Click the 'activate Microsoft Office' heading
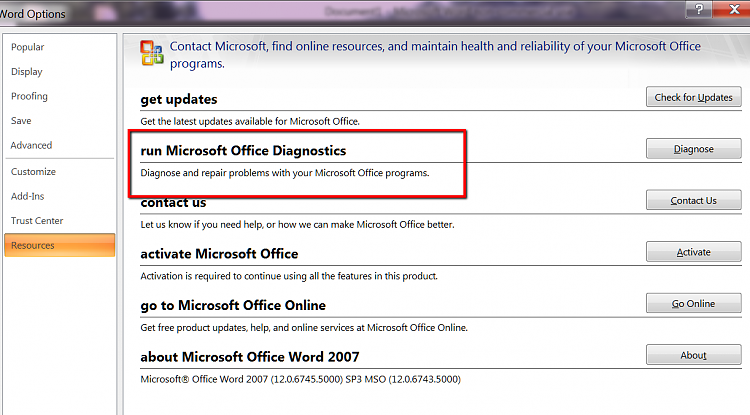 (x=219, y=254)
